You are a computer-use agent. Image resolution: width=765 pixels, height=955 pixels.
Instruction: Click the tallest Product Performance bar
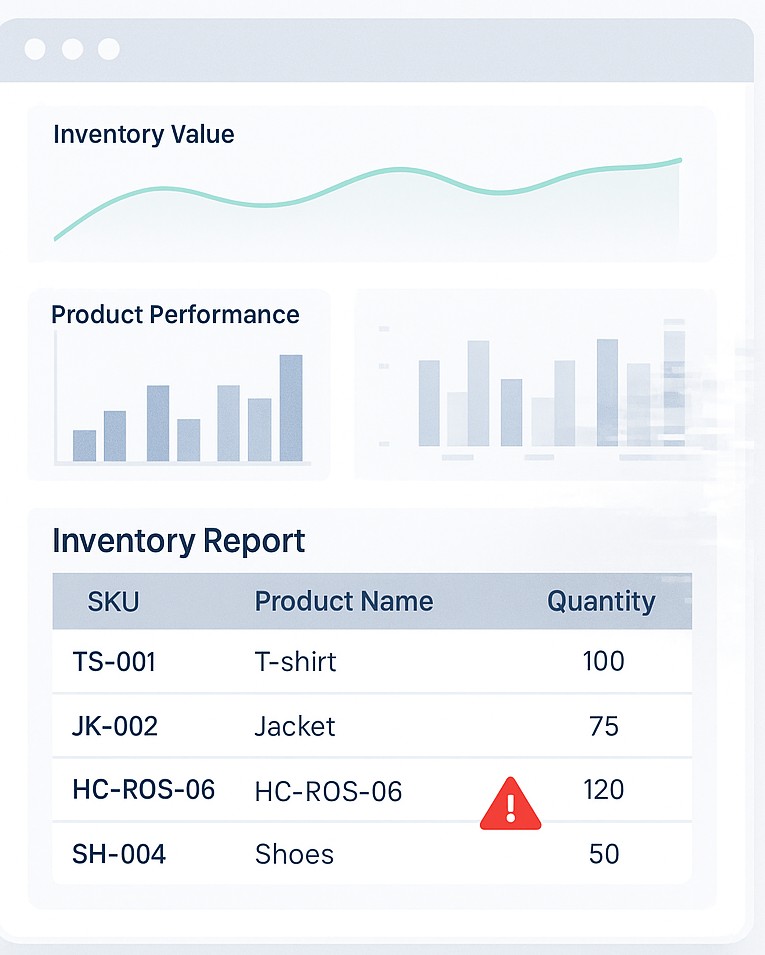click(x=291, y=408)
